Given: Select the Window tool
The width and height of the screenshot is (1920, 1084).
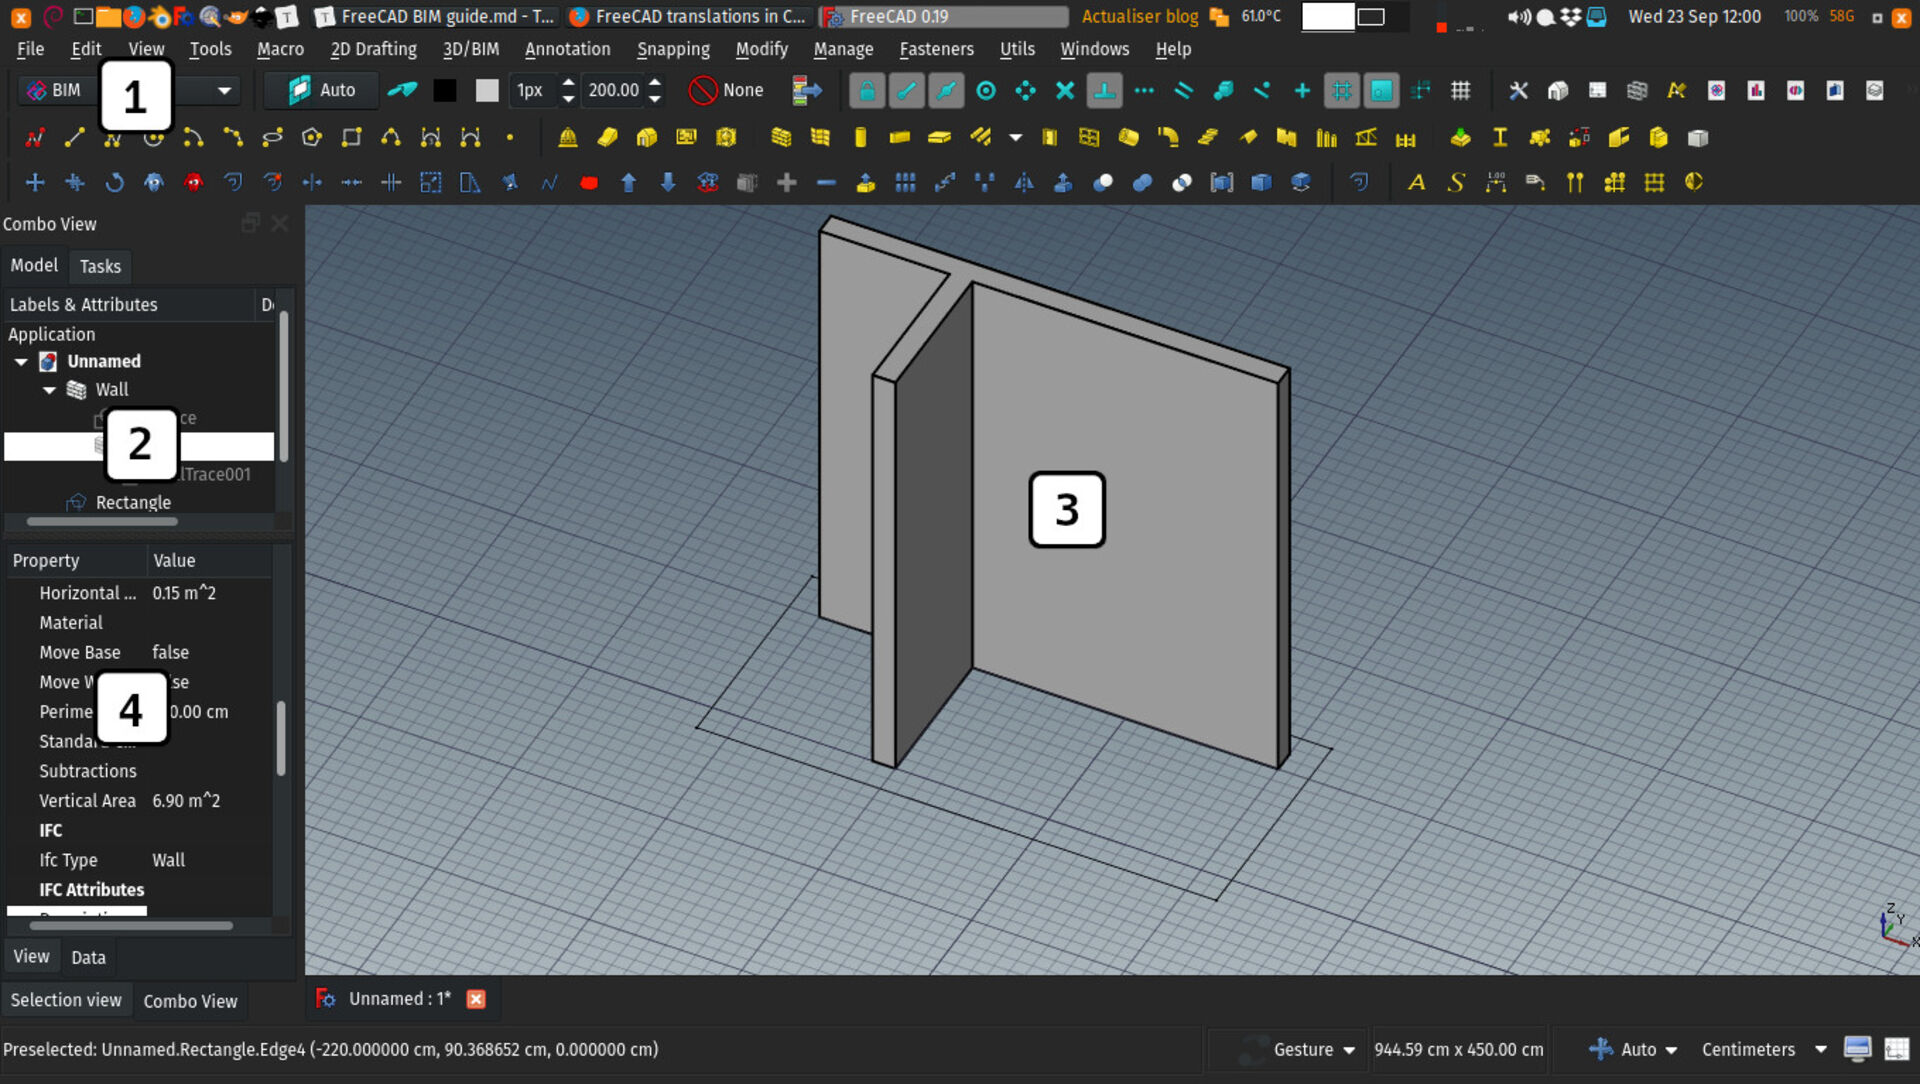Looking at the screenshot, I should tap(1089, 138).
